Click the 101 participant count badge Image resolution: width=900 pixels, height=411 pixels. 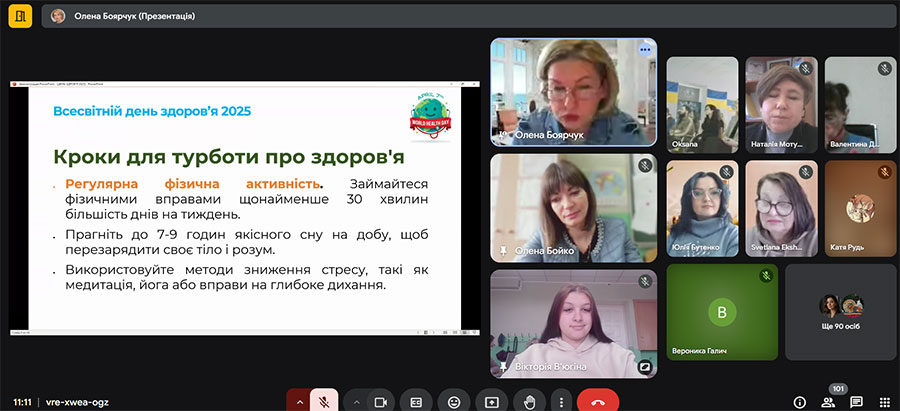pyautogui.click(x=839, y=389)
